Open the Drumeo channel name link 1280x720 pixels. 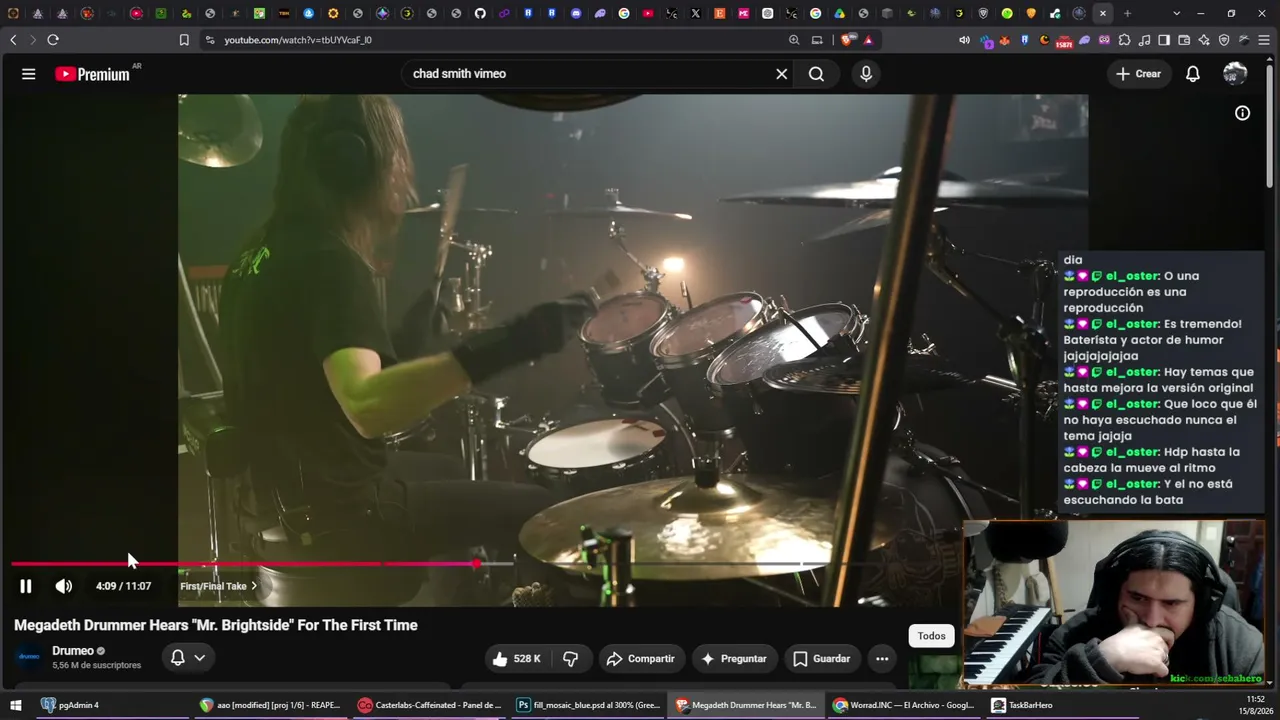coord(73,651)
